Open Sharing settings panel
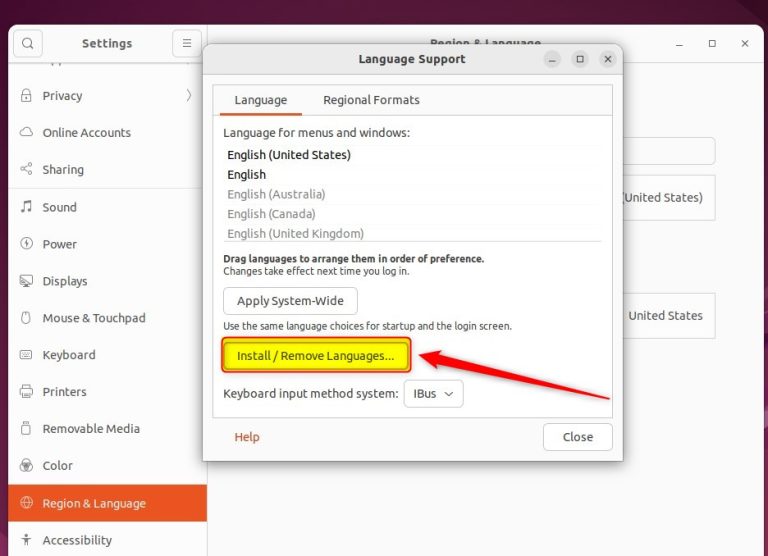This screenshot has width=768, height=556. coord(107,169)
